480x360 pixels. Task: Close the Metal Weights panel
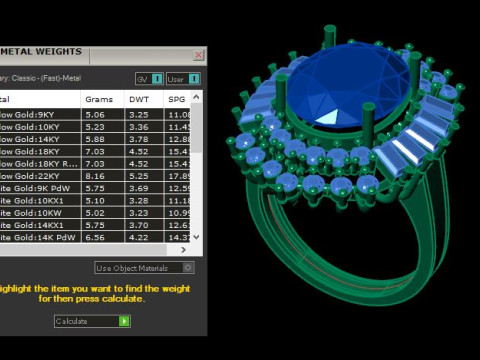pos(198,55)
